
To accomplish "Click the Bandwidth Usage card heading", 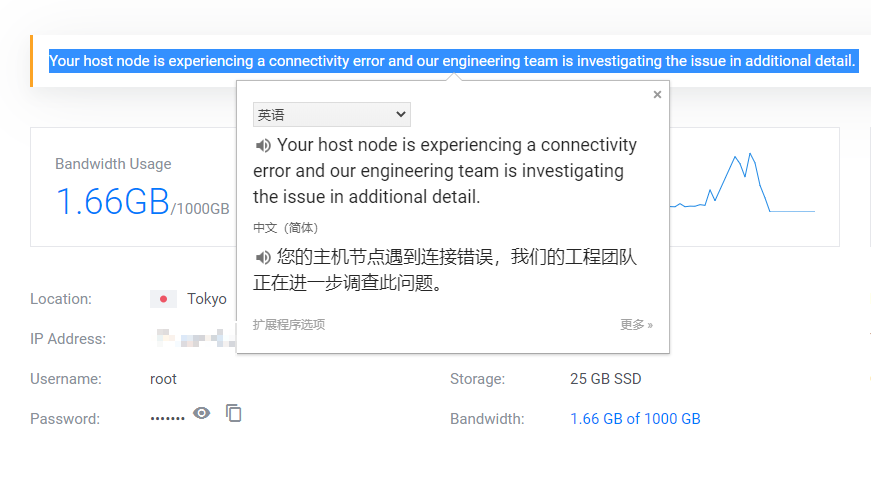I will pos(113,164).
